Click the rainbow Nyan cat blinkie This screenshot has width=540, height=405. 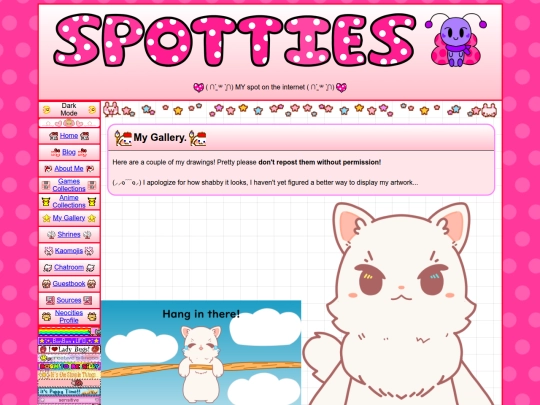coord(69,332)
